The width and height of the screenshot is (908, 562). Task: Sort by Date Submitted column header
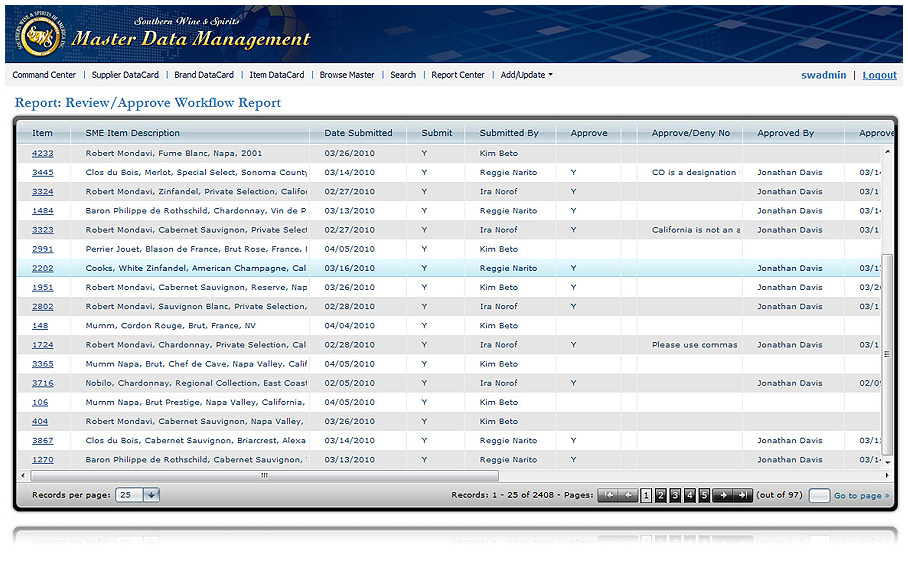(358, 133)
